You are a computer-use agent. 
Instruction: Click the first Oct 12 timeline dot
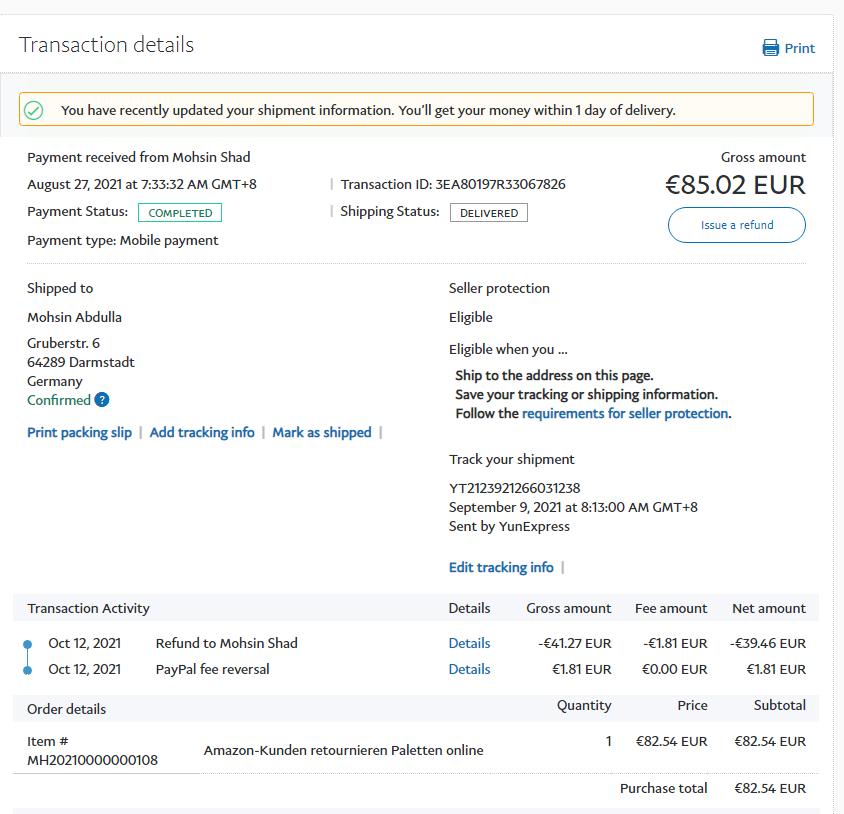point(28,644)
